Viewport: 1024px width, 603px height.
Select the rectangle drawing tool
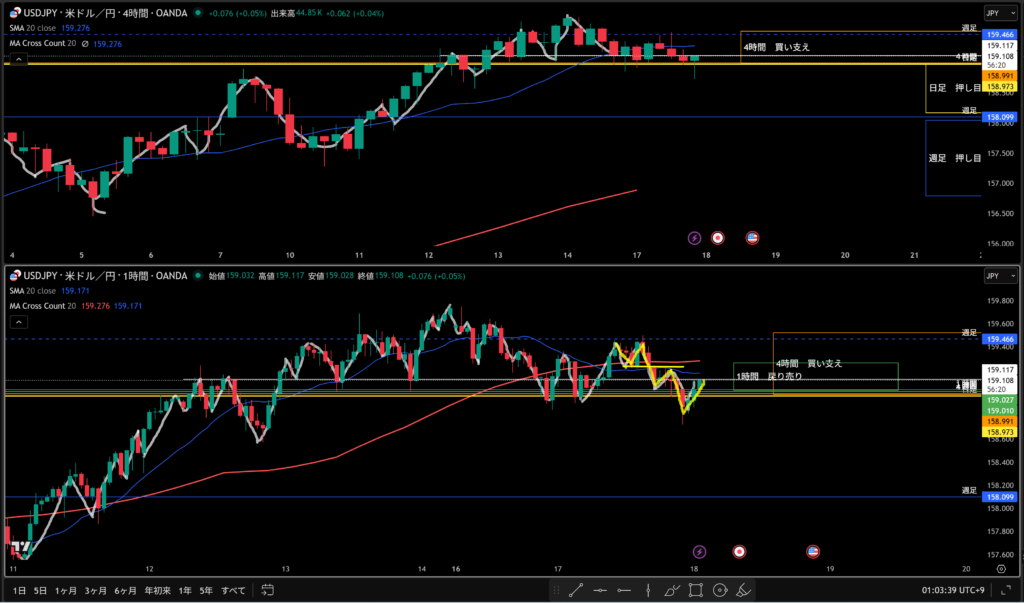click(696, 591)
